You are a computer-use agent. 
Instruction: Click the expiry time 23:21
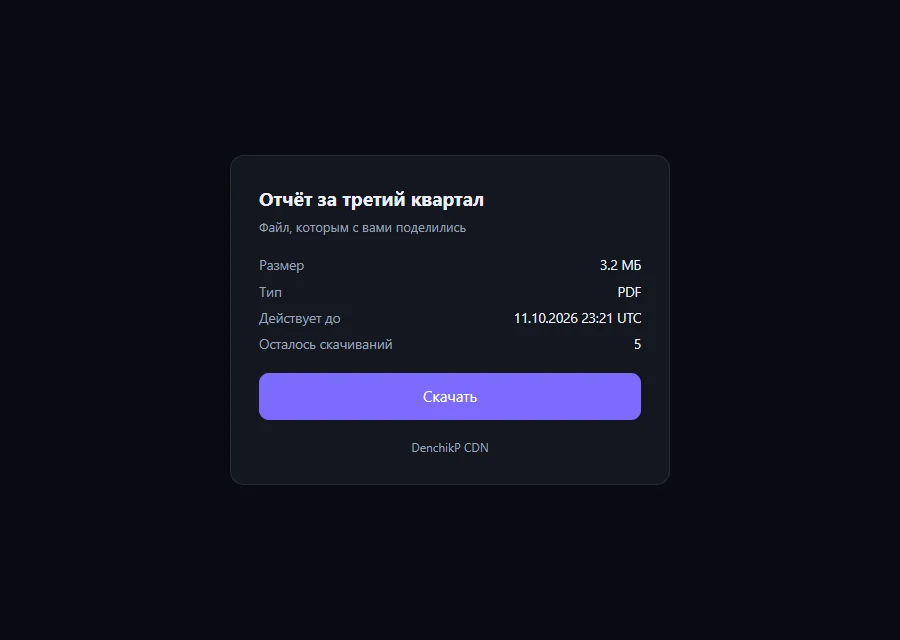point(597,318)
